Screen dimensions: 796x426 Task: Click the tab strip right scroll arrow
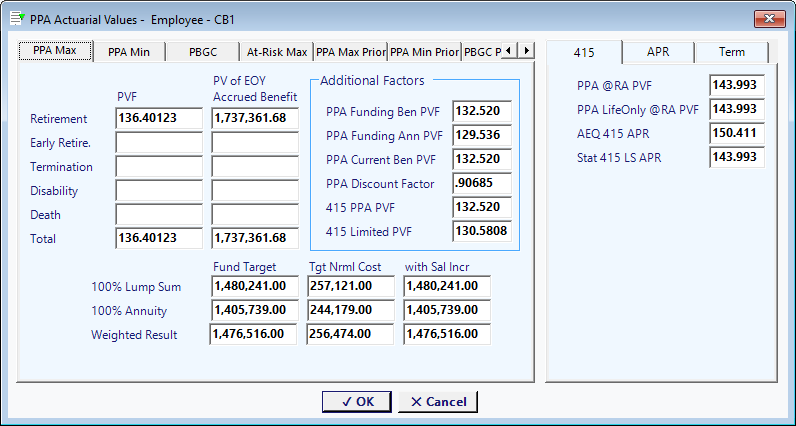[526, 50]
